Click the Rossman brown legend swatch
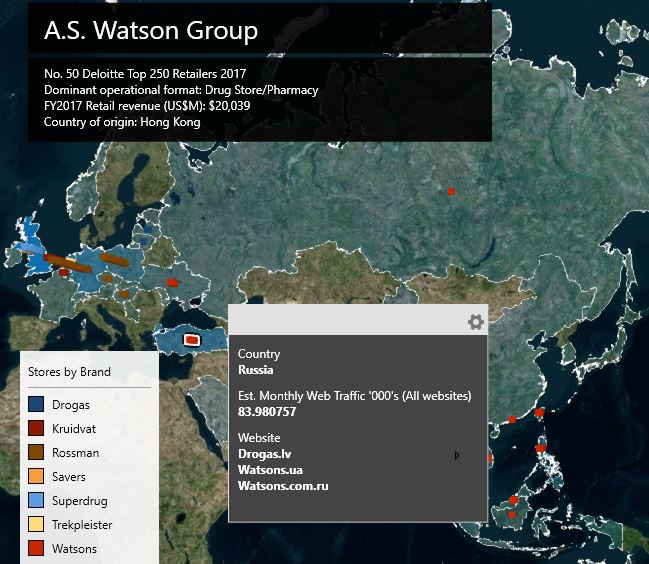 tap(36, 452)
